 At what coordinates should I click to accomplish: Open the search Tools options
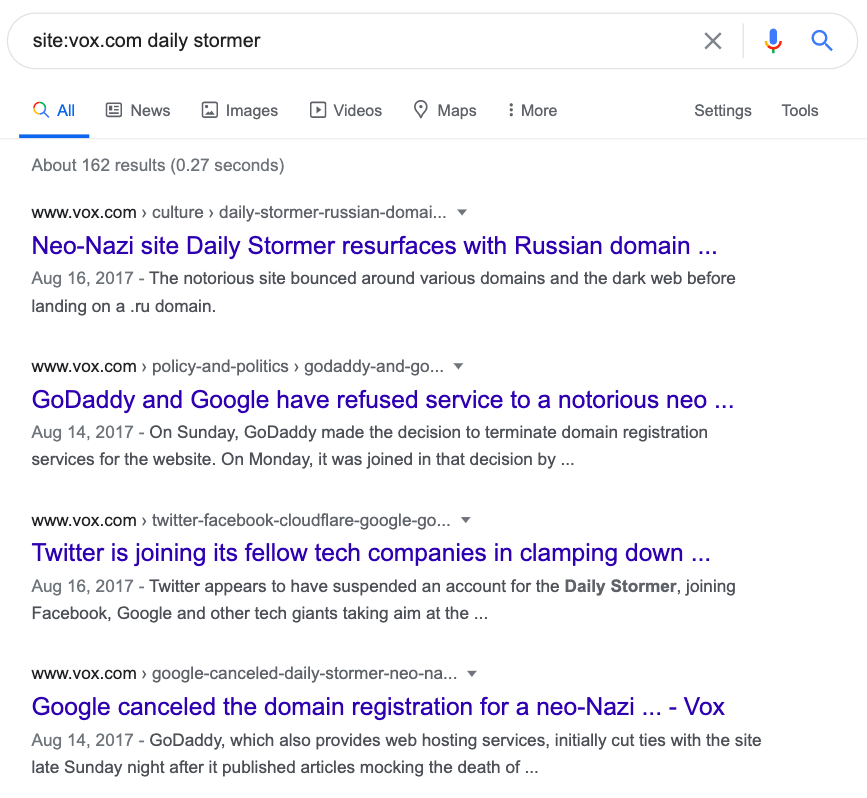point(800,111)
